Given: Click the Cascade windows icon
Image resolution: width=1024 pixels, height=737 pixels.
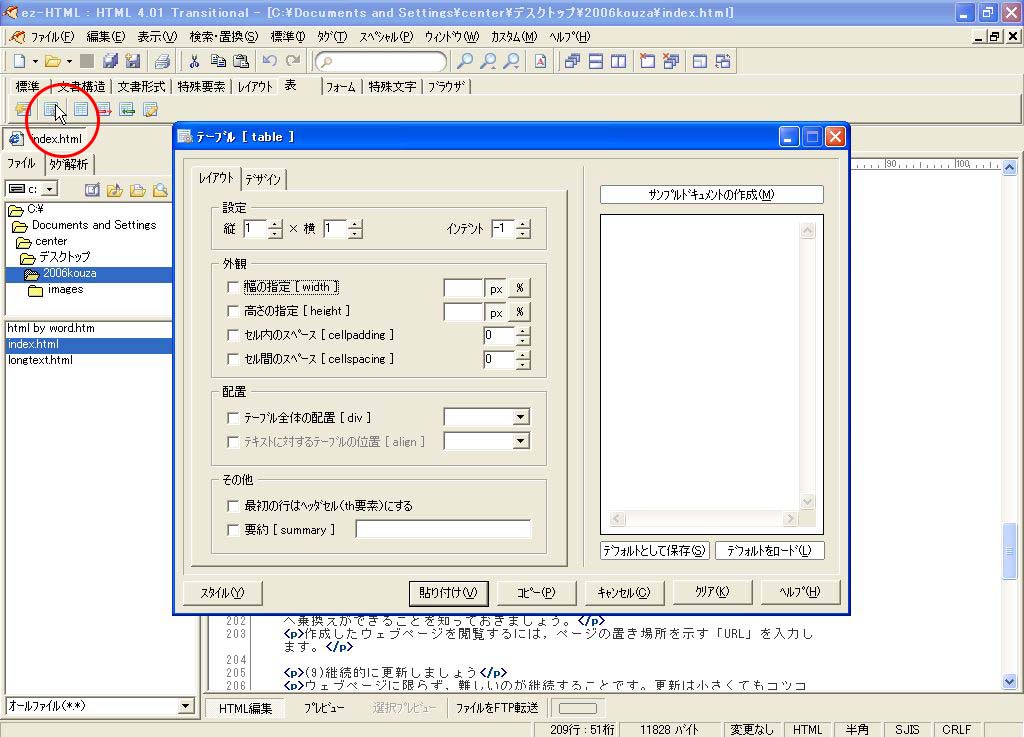Looking at the screenshot, I should tap(572, 61).
